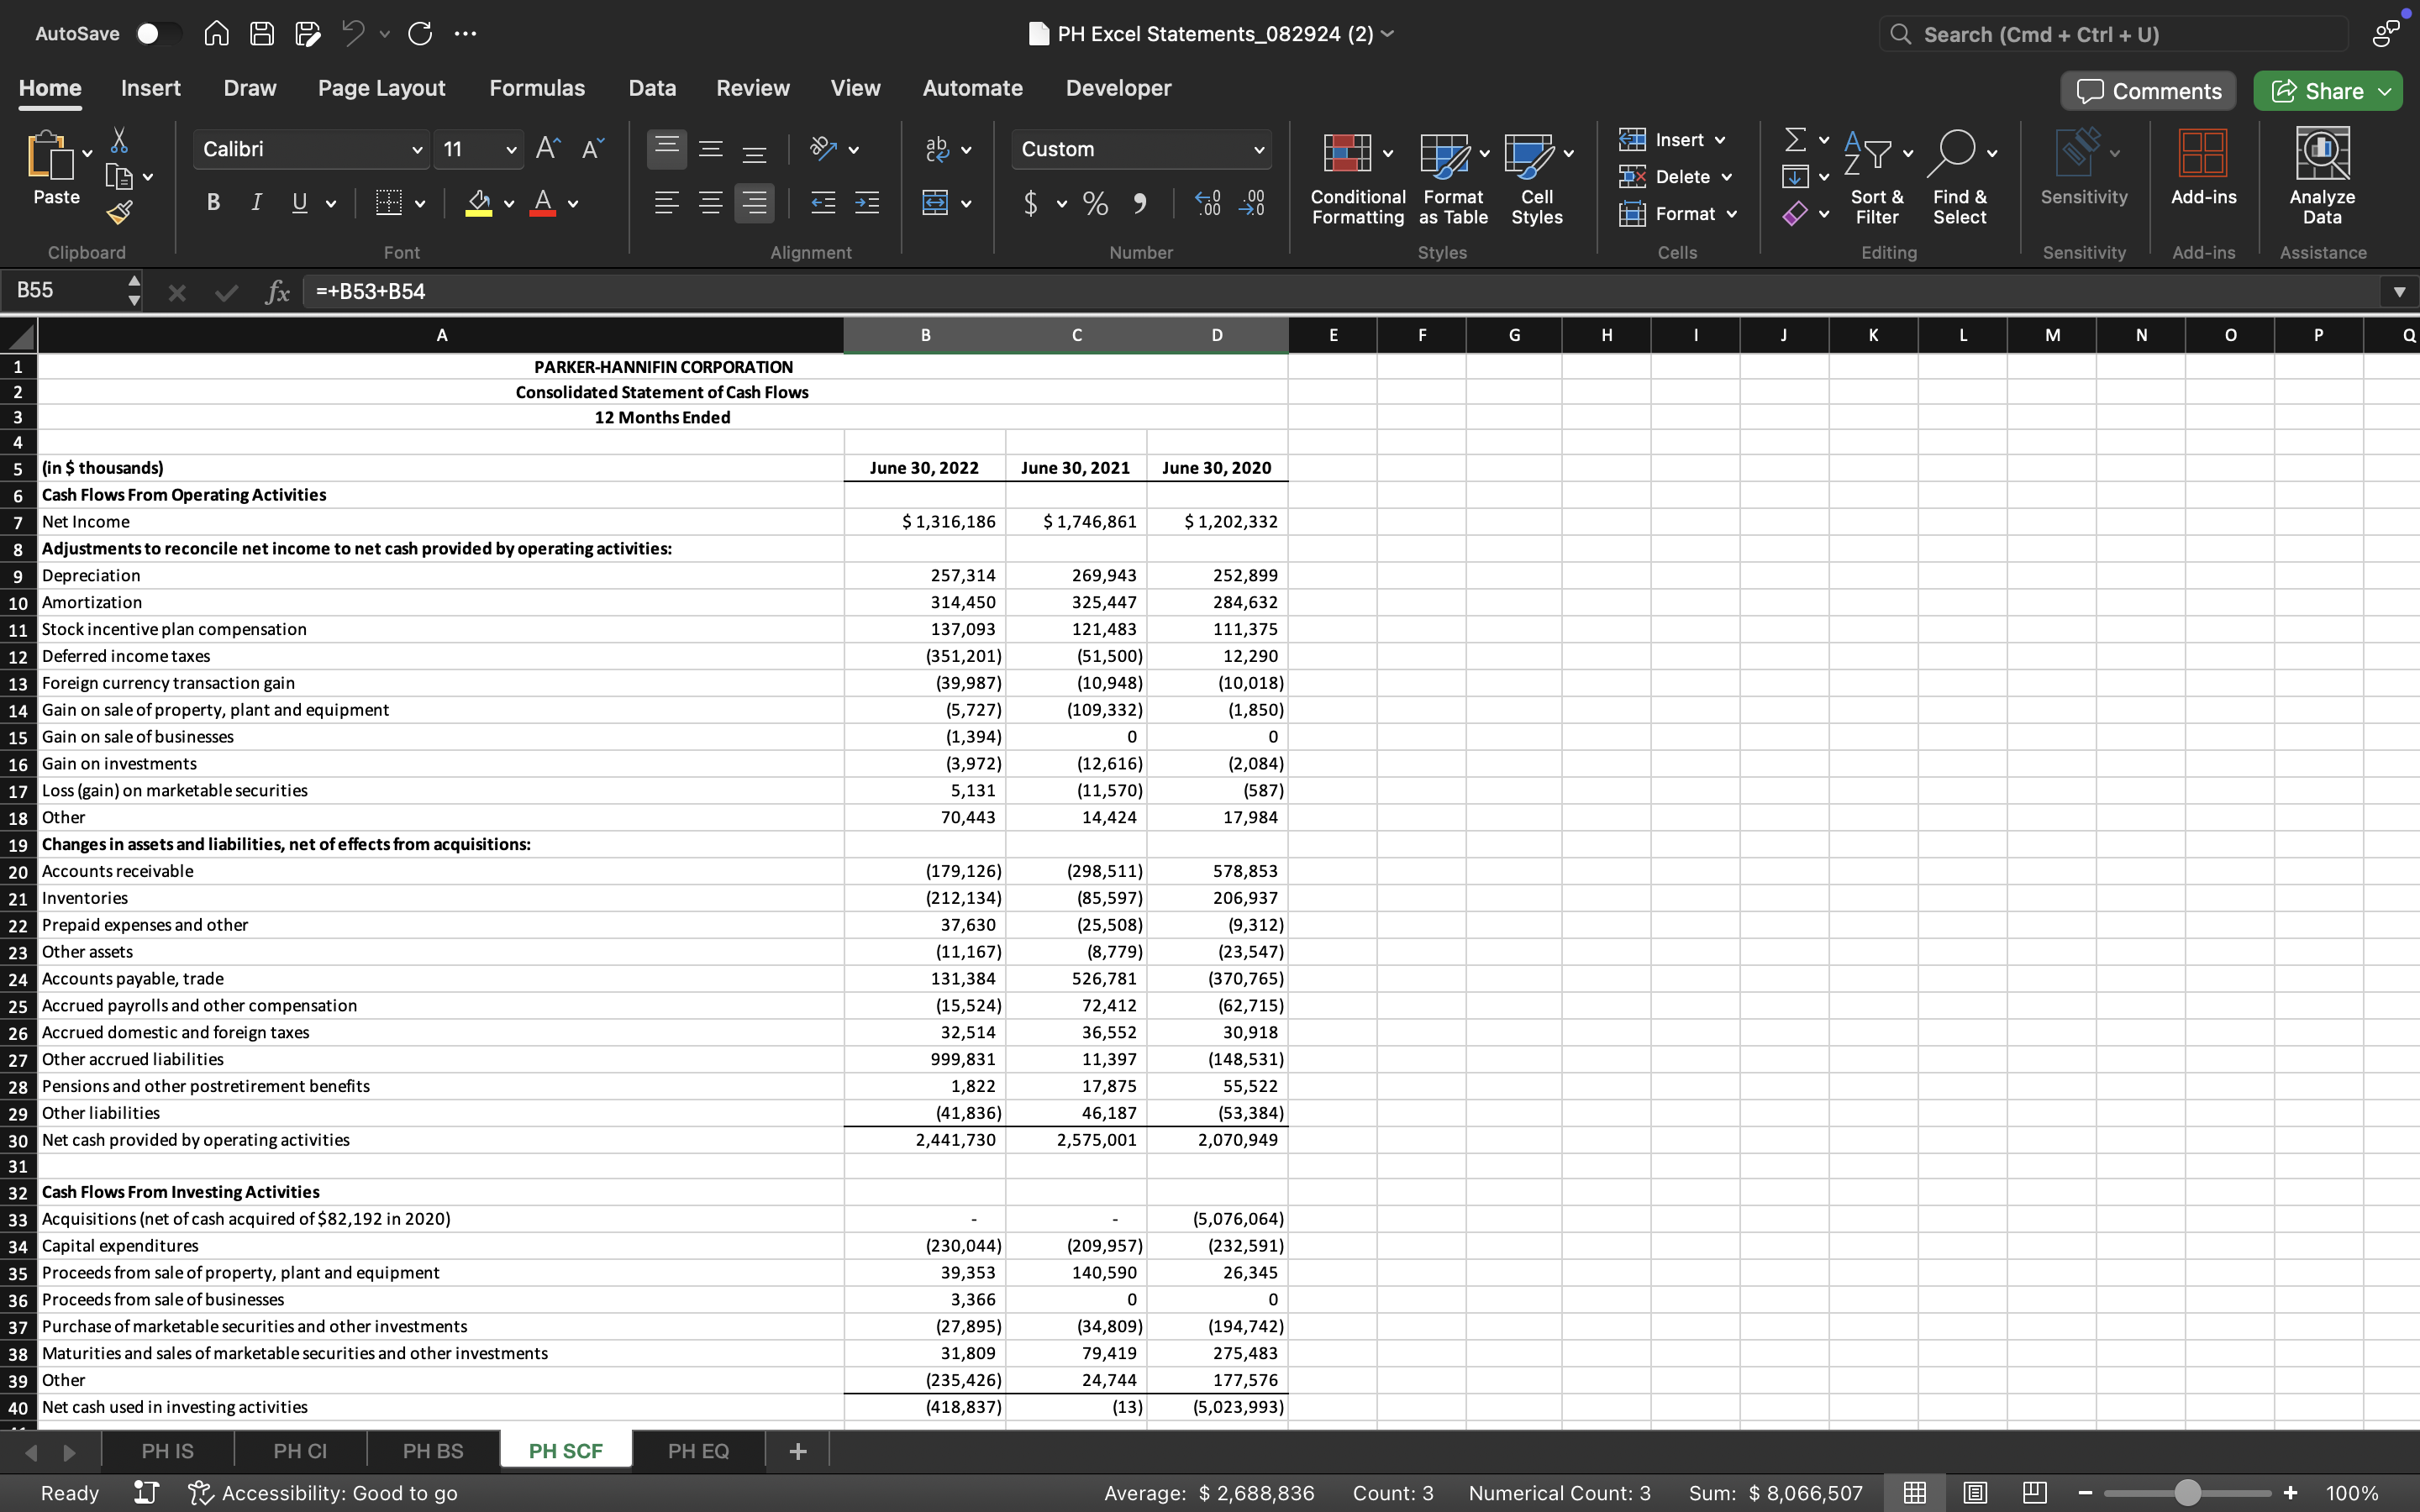Viewport: 2420px width, 1512px height.
Task: Click the Increase Decimal icon
Action: pyautogui.click(x=1208, y=203)
